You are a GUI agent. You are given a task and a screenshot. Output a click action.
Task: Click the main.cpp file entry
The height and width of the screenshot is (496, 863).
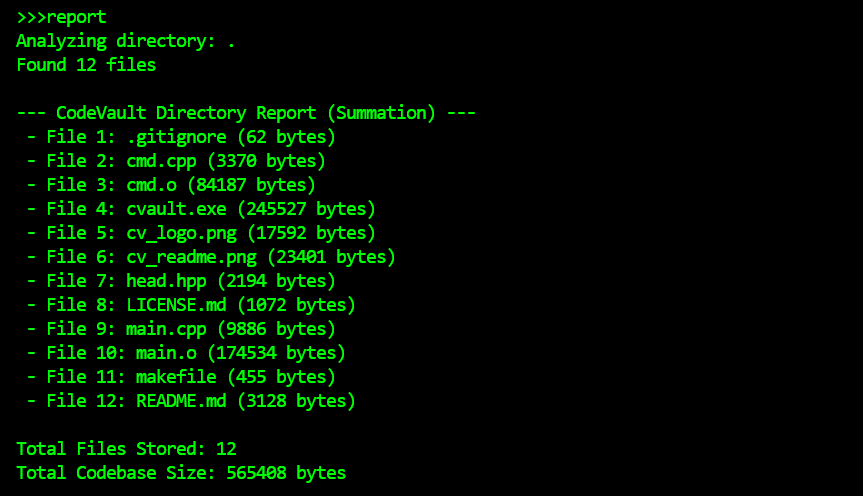(181, 329)
